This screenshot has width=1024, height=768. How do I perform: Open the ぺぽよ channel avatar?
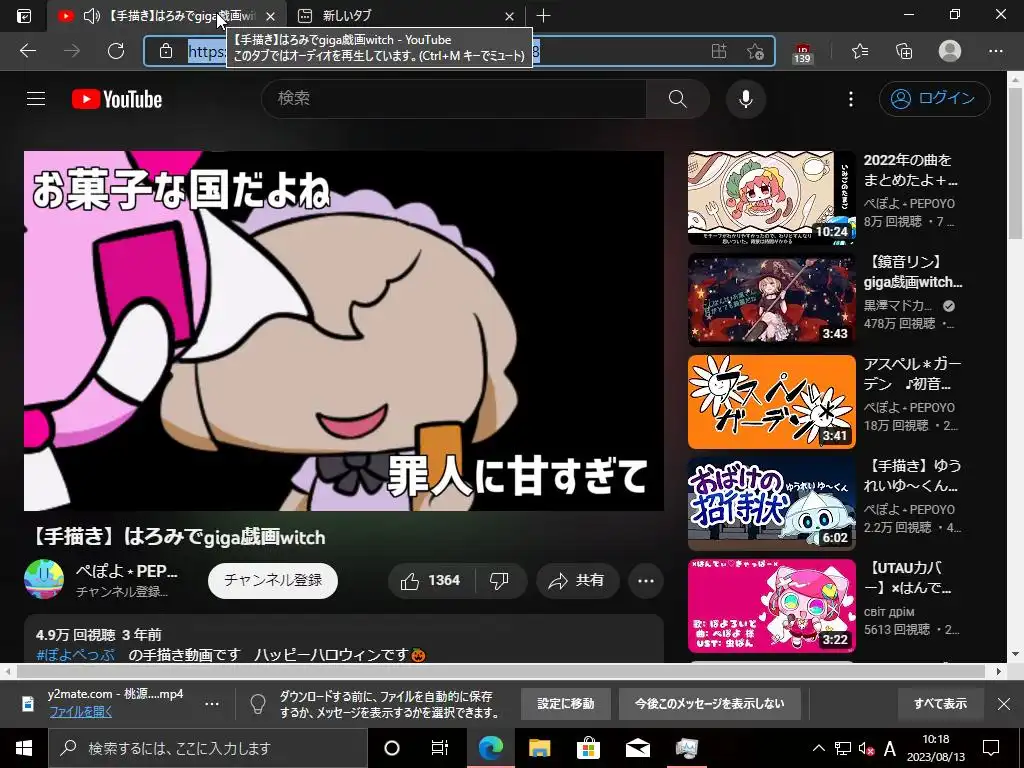pos(44,579)
